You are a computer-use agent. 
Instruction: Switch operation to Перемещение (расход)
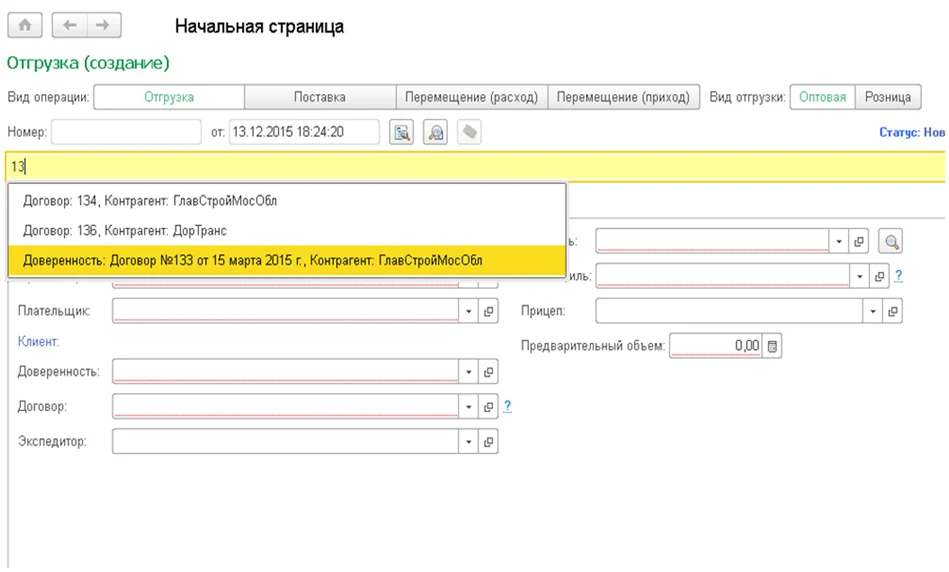pyautogui.click(x=471, y=97)
